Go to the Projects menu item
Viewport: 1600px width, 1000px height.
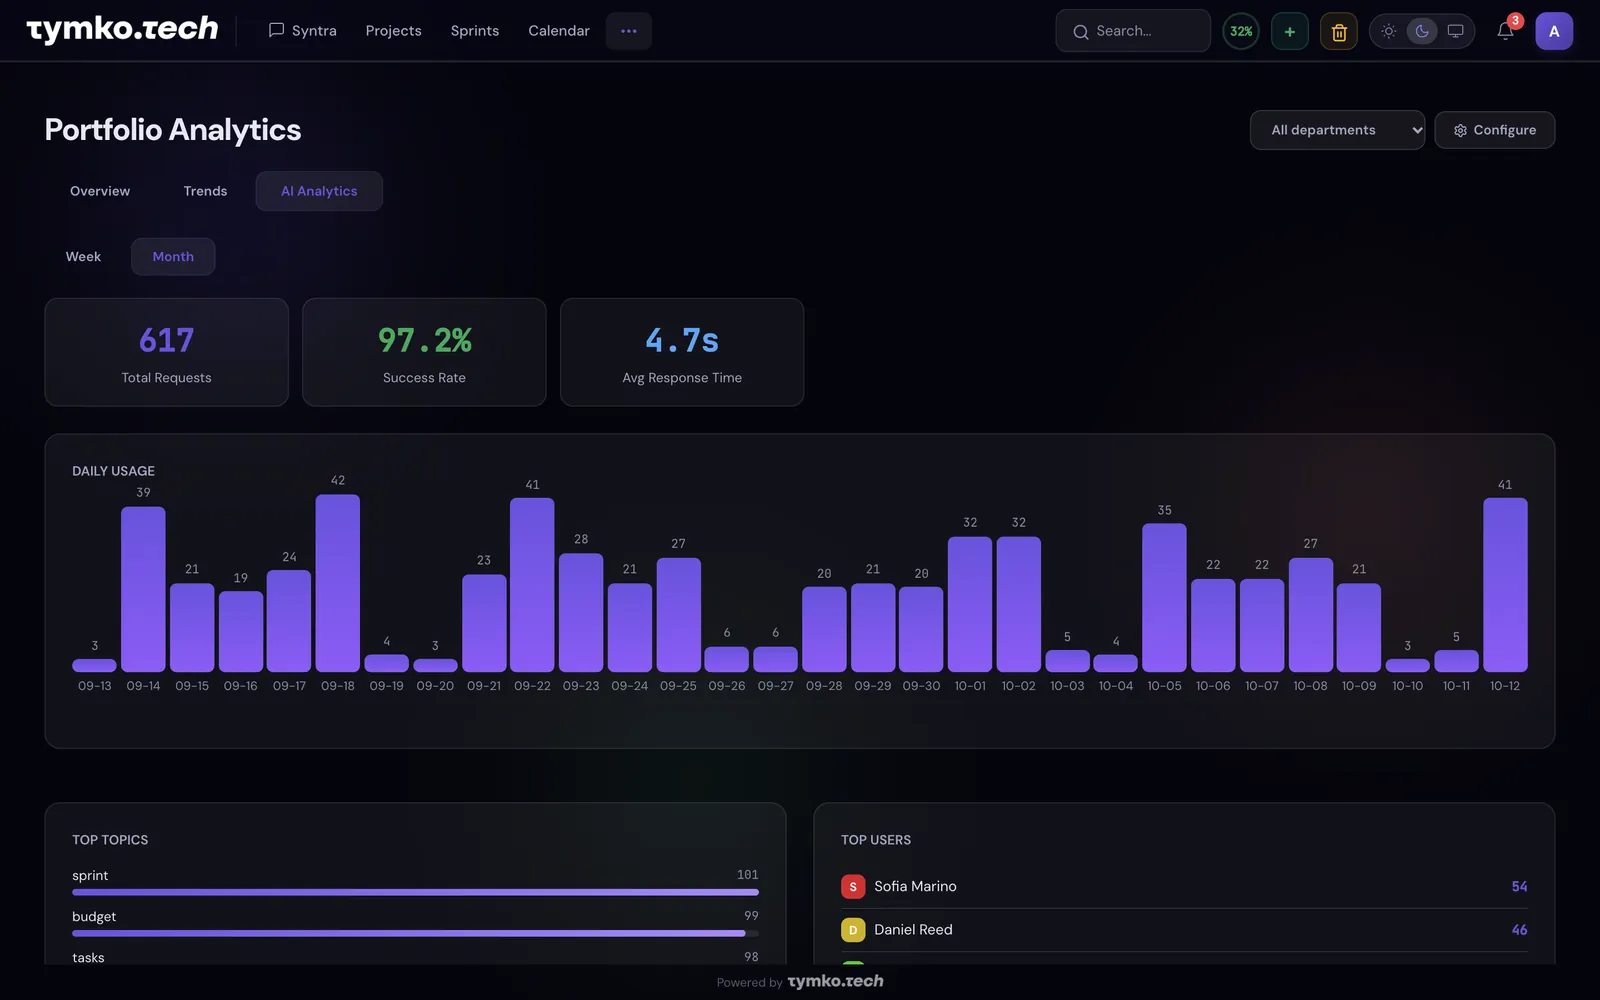pyautogui.click(x=393, y=31)
